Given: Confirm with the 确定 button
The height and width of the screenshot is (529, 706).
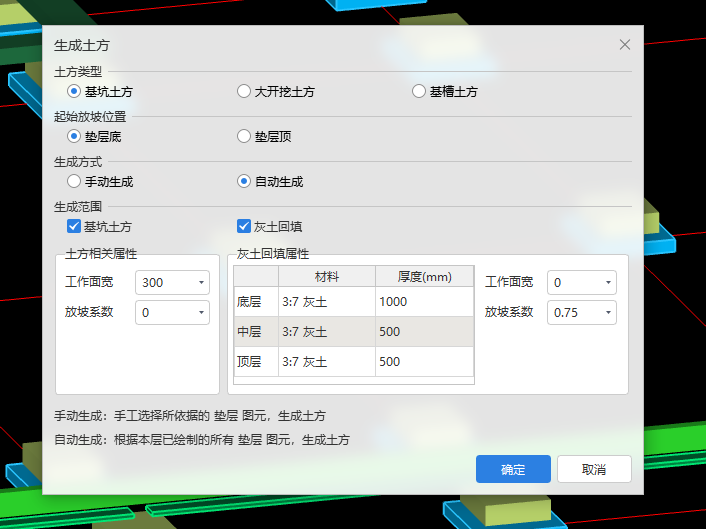Looking at the screenshot, I should (x=513, y=469).
